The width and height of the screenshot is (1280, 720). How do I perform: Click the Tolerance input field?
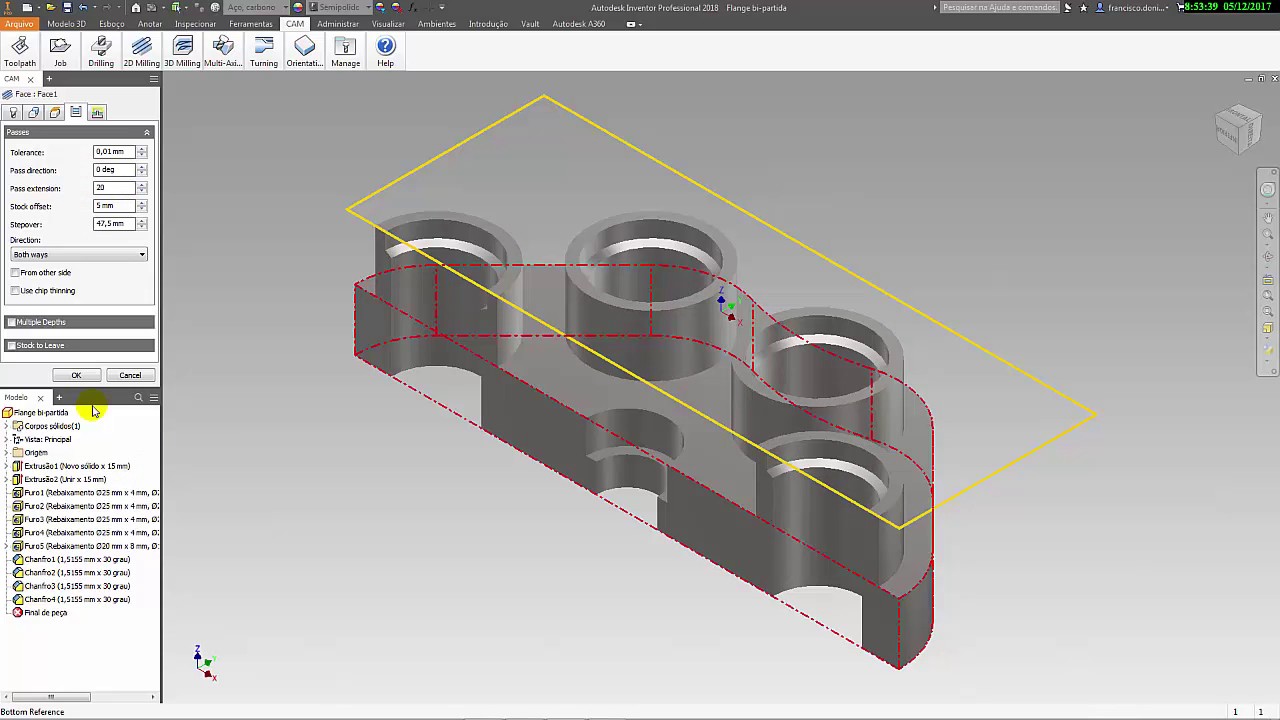click(x=114, y=152)
